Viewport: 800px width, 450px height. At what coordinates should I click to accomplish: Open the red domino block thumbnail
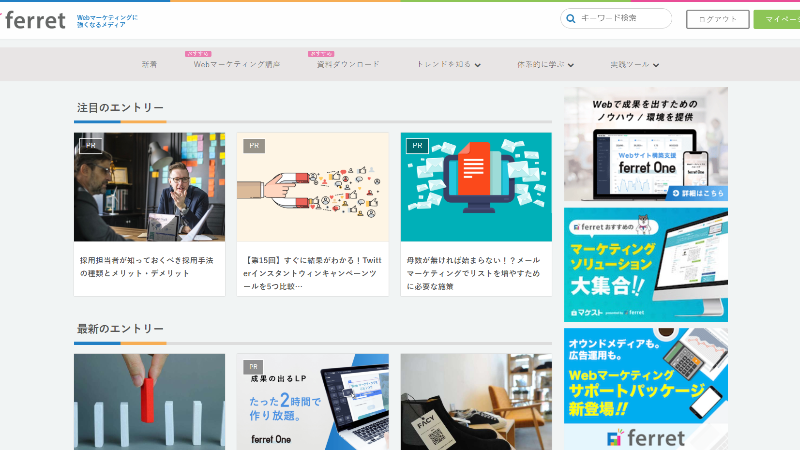[x=149, y=402]
